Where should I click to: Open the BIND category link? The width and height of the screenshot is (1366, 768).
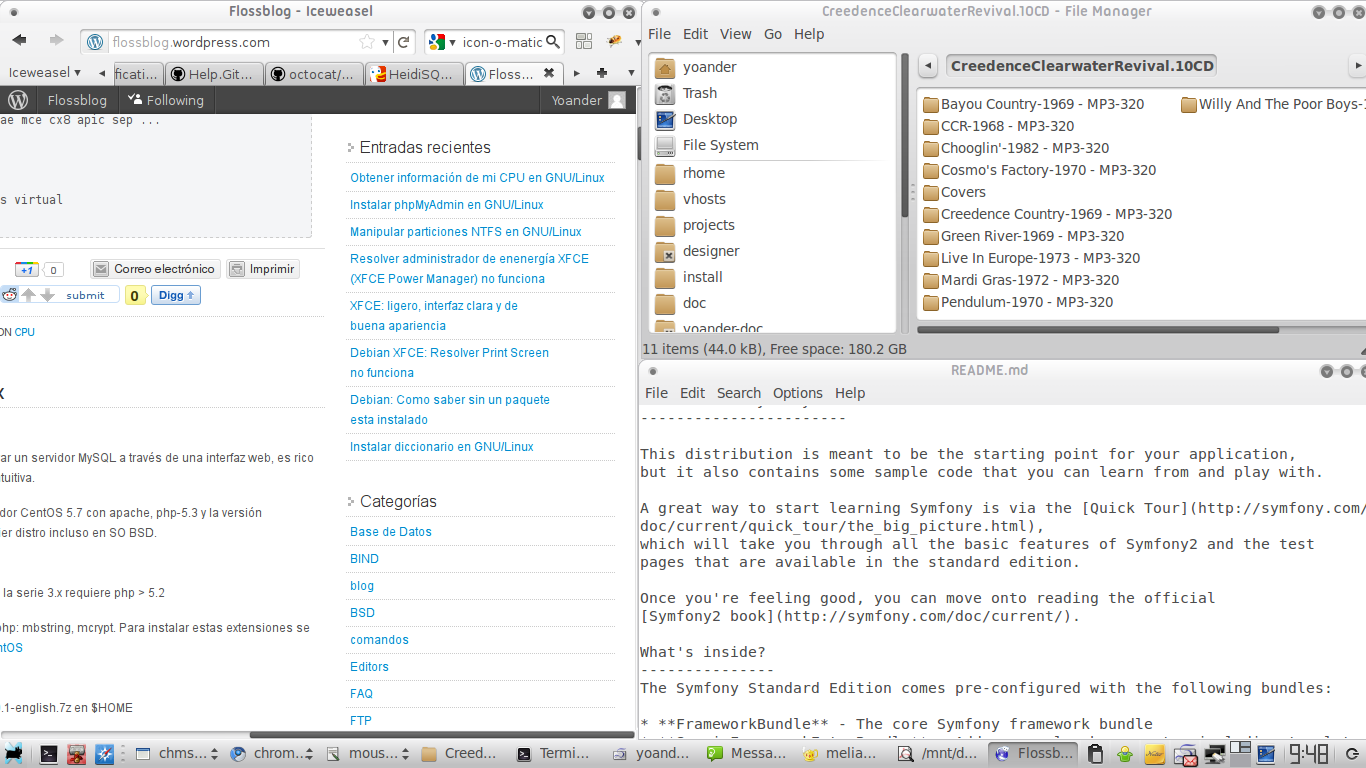(364, 559)
